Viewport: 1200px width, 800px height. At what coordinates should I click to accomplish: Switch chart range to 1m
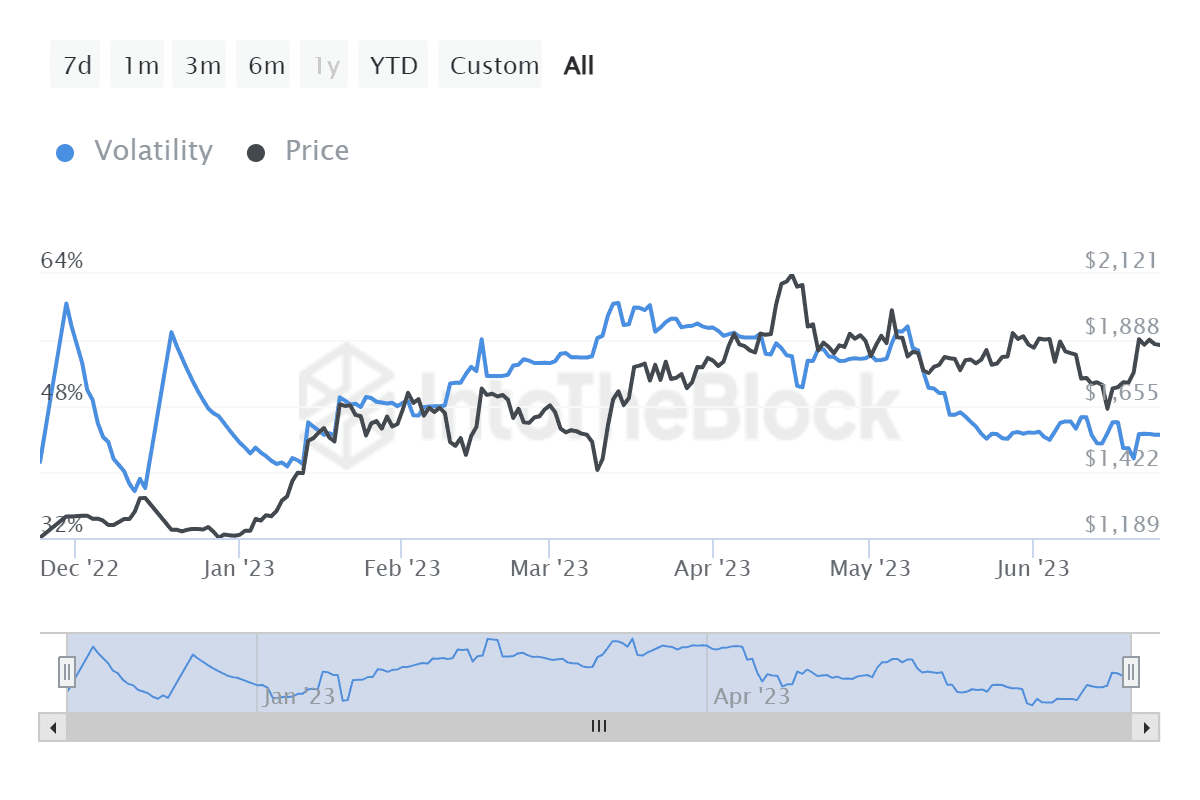point(141,66)
